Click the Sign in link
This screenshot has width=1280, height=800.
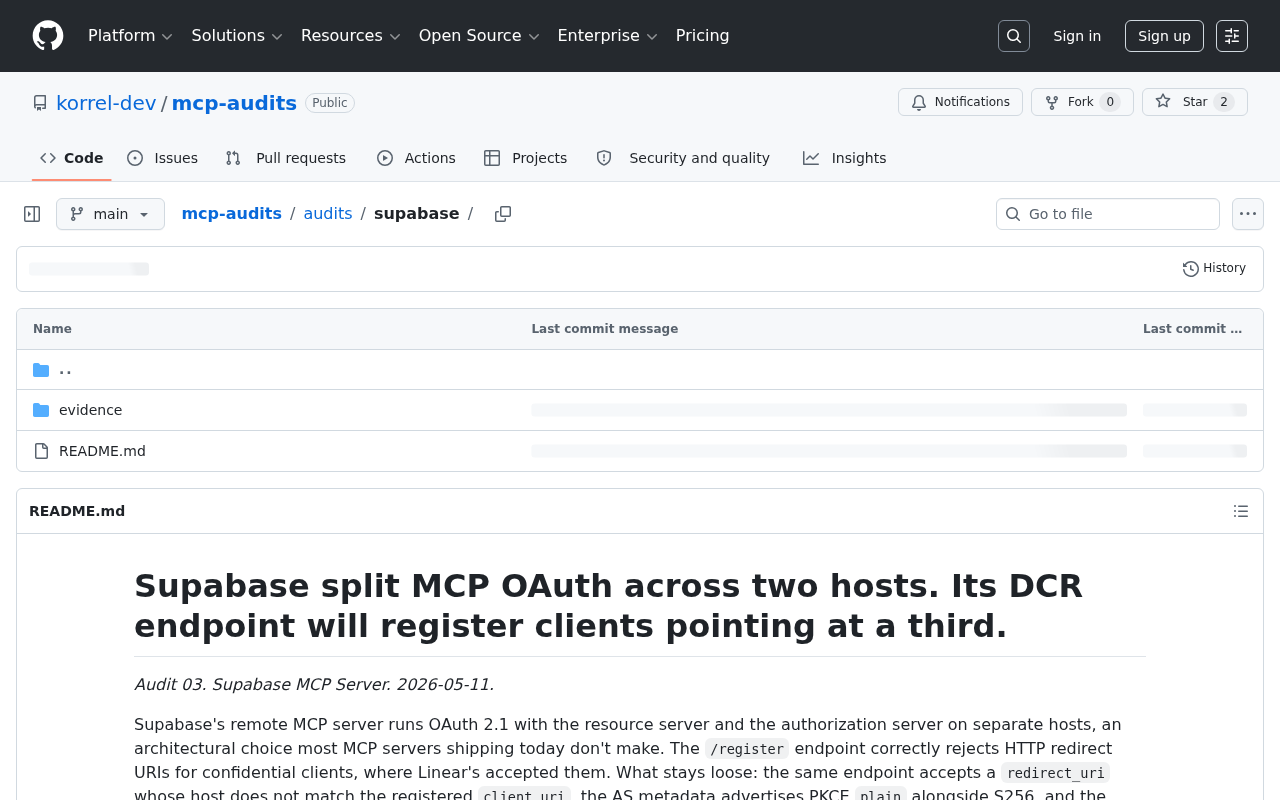(1077, 36)
